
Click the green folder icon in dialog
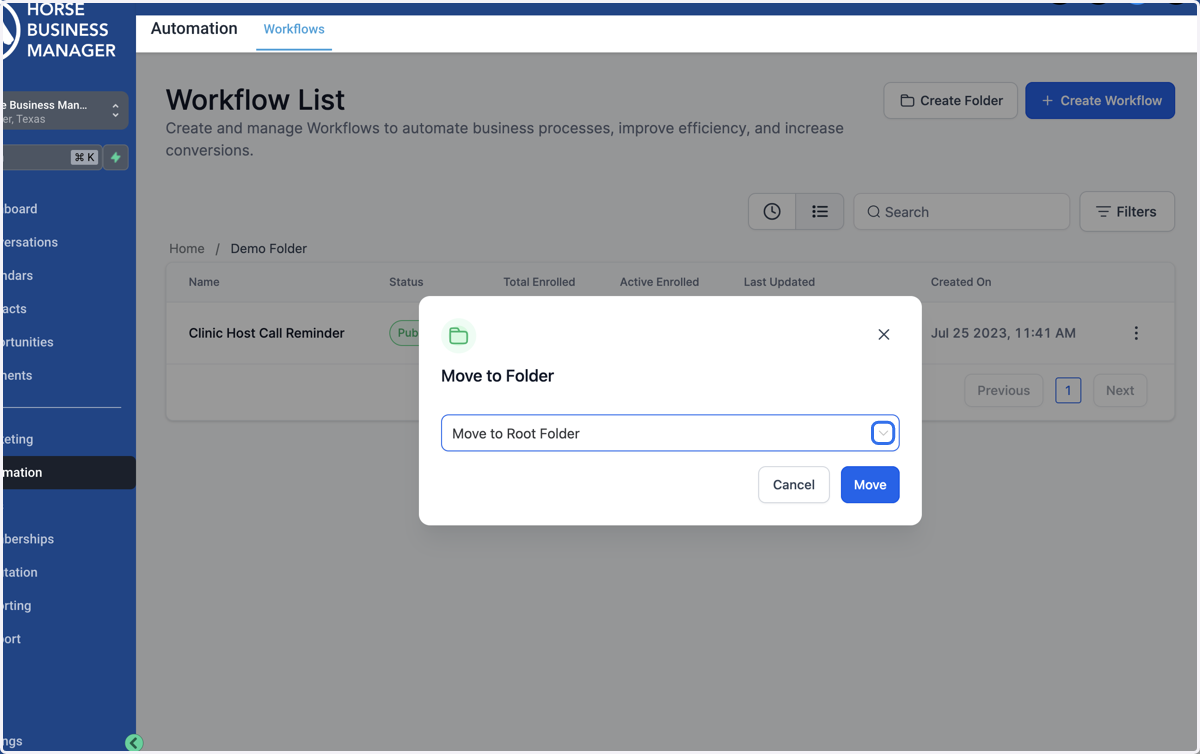tap(458, 336)
